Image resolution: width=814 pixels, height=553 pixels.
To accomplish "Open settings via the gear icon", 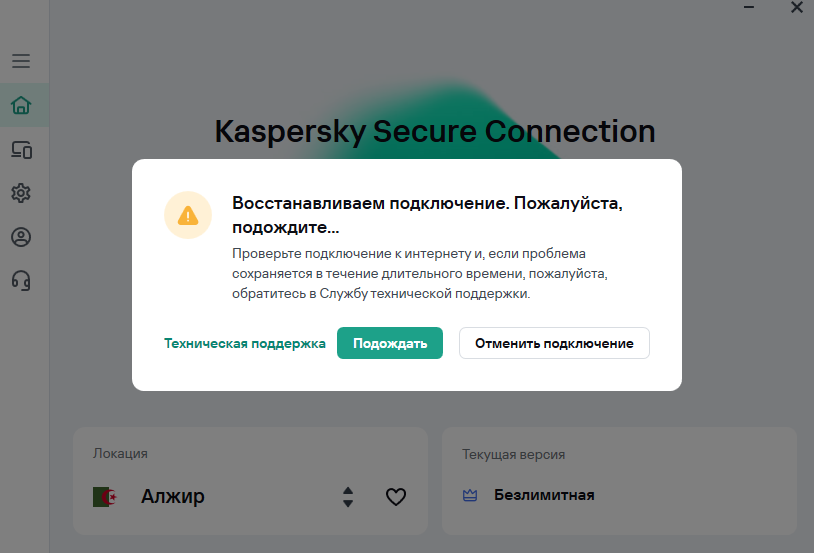I will click(21, 193).
